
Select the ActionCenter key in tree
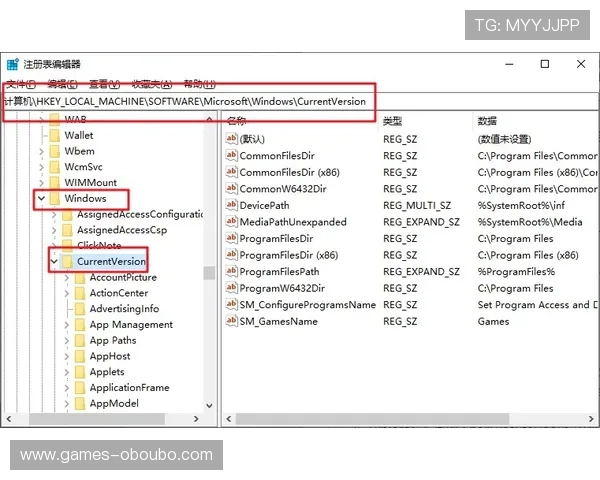(x=118, y=293)
